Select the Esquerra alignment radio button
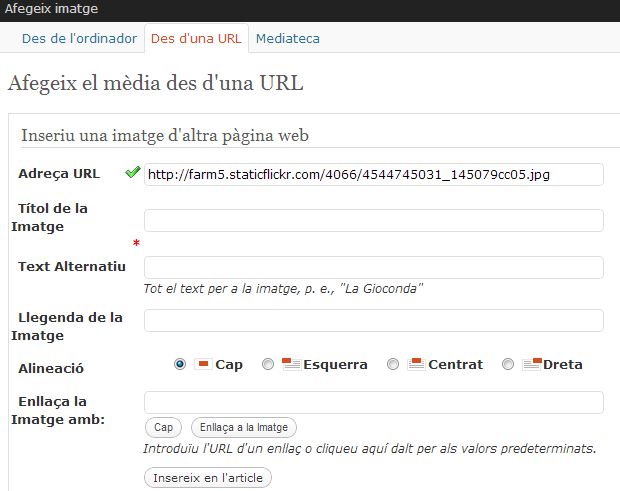This screenshot has width=620, height=491. click(268, 365)
